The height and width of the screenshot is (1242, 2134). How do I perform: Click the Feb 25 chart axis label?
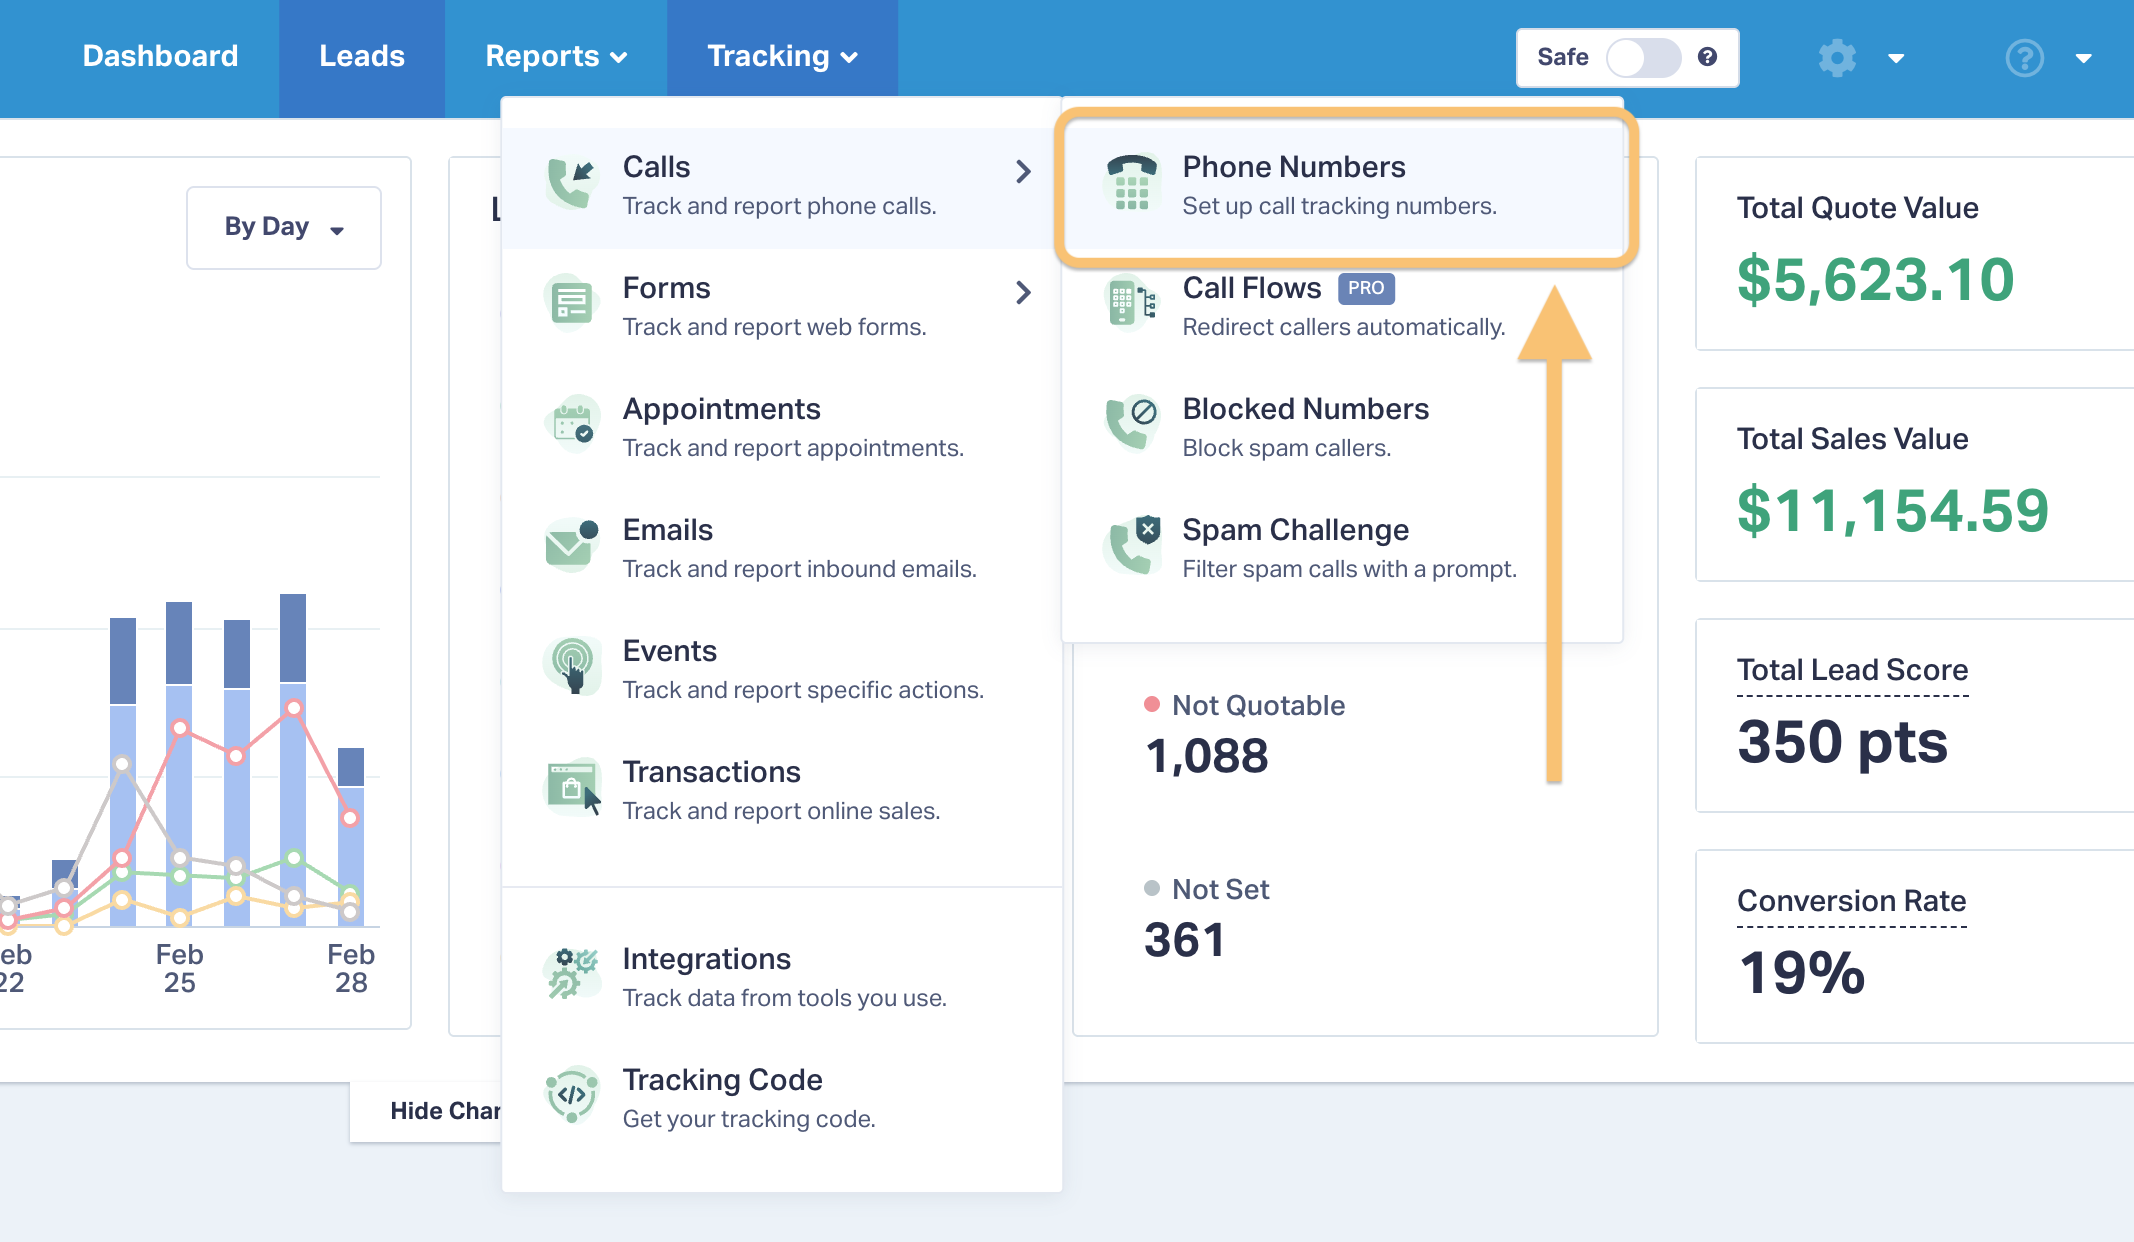pyautogui.click(x=180, y=968)
